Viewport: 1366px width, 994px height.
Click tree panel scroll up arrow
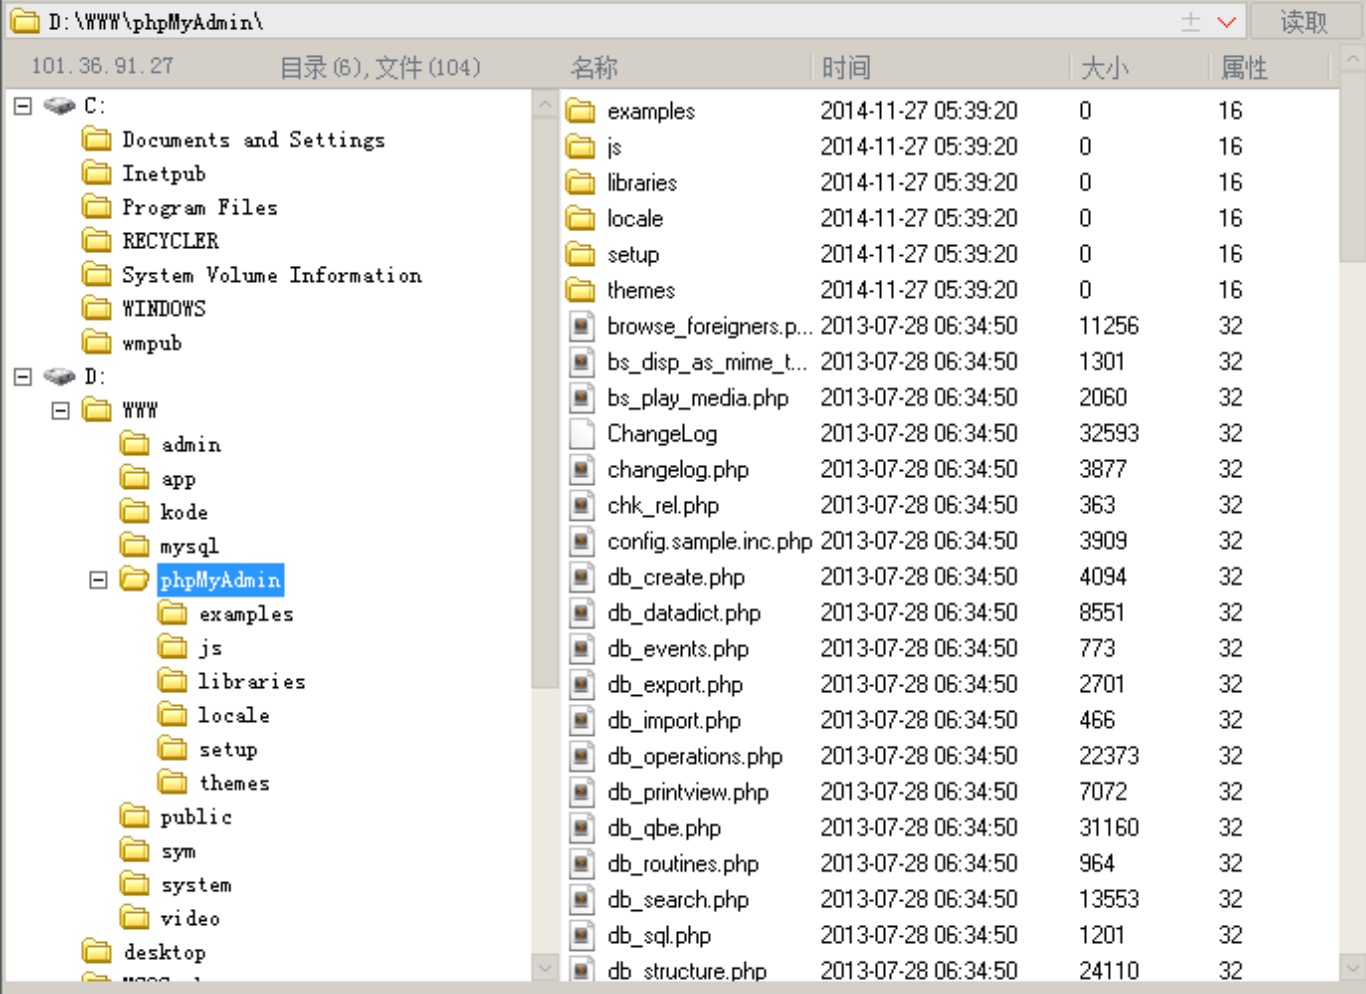(545, 104)
